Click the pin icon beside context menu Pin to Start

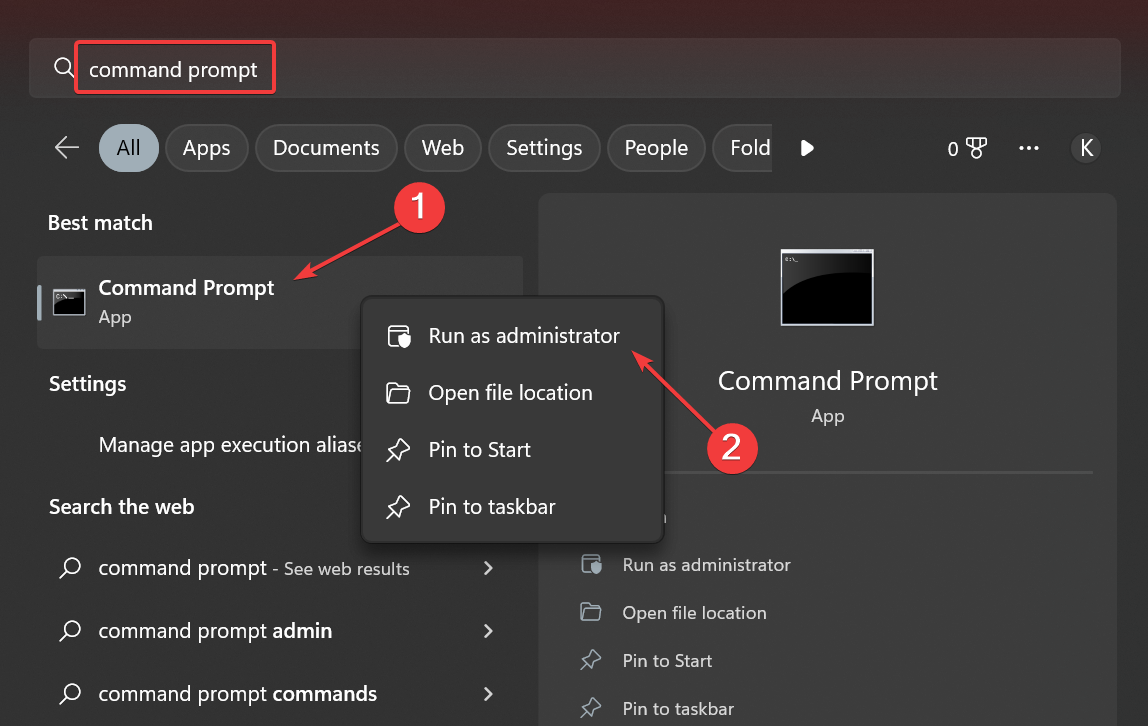pos(398,449)
